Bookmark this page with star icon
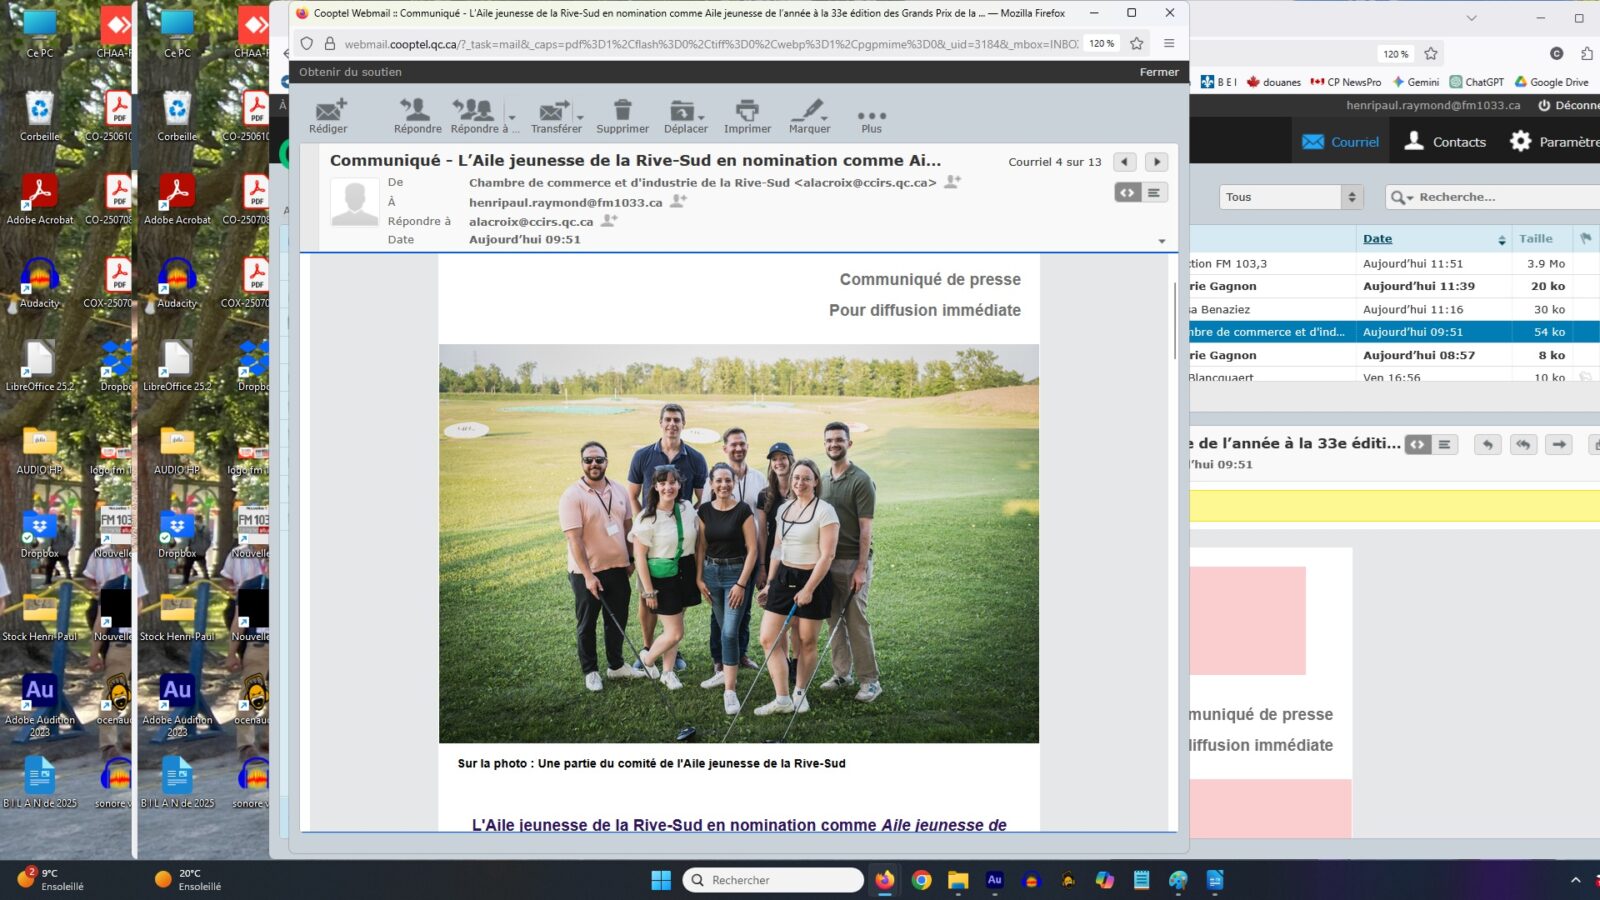This screenshot has height=900, width=1600. [x=1136, y=44]
